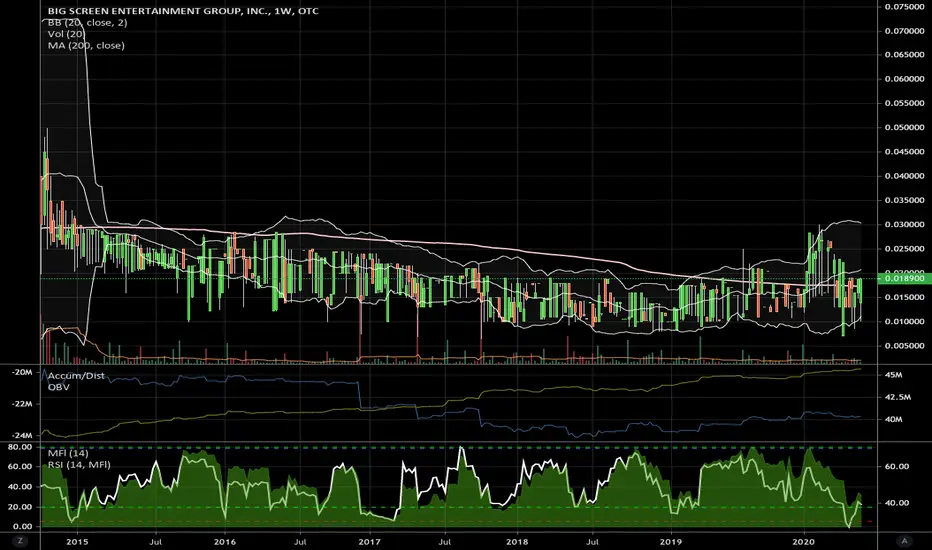Screen dimensions: 932x550
Task: Click the 80.00 MFI scale label
Action: (20, 447)
